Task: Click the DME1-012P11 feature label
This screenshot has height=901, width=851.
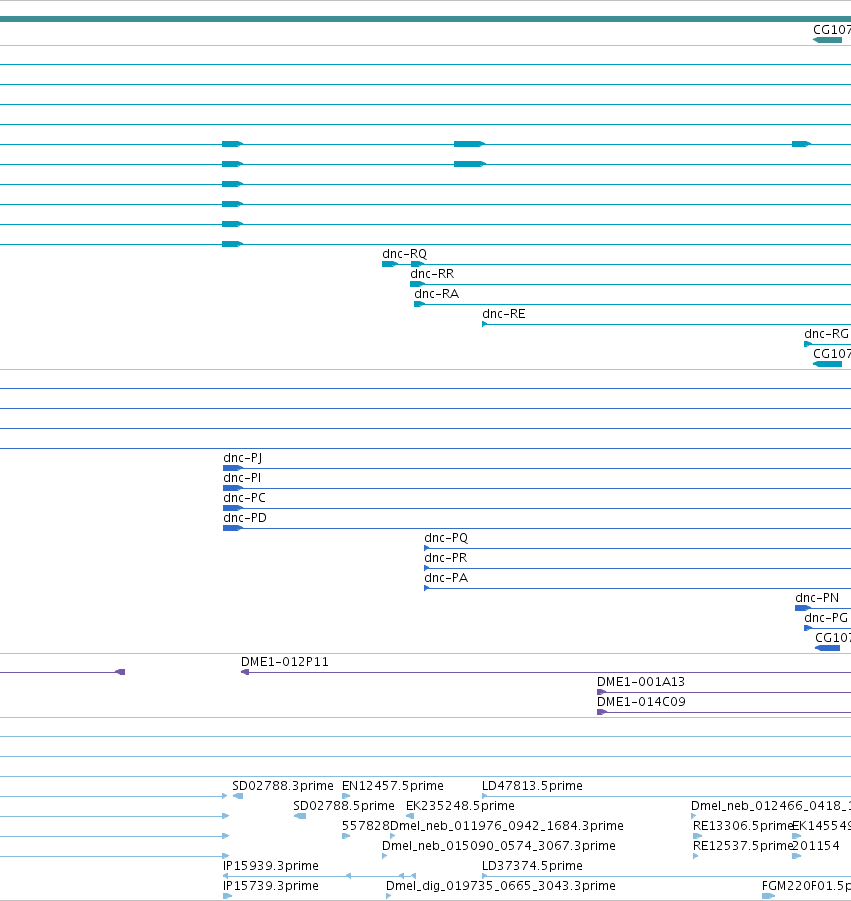Action: point(284,662)
